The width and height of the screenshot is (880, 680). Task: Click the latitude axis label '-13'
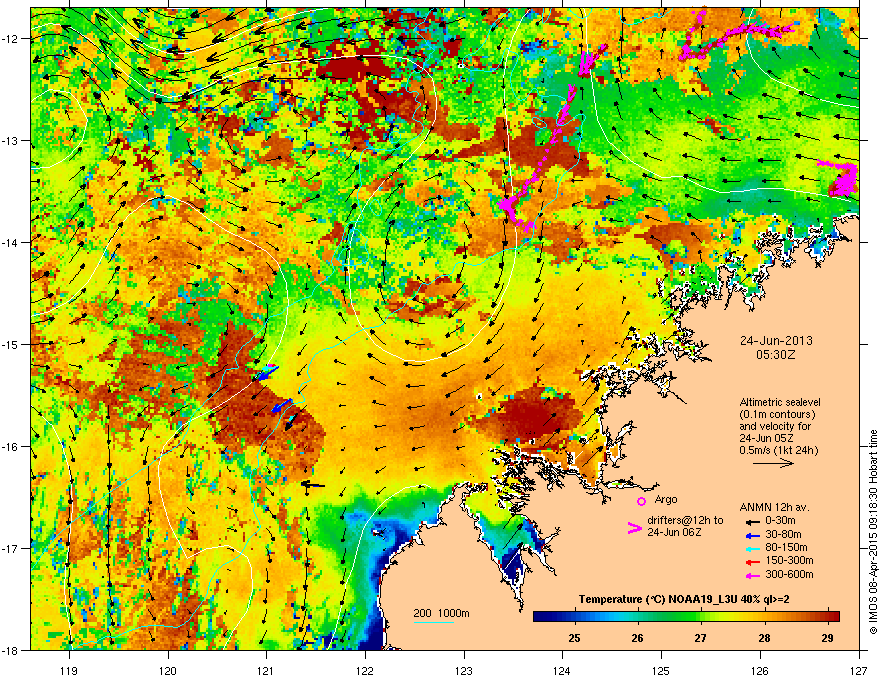pyautogui.click(x=11, y=140)
